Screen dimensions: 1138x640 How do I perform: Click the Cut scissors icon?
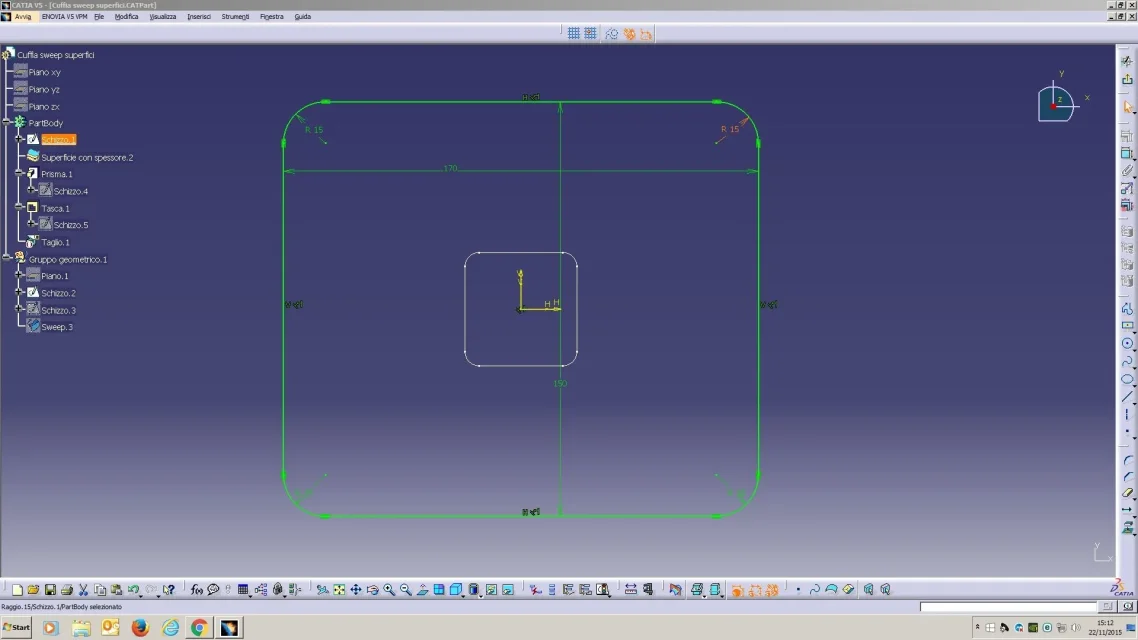(x=84, y=590)
